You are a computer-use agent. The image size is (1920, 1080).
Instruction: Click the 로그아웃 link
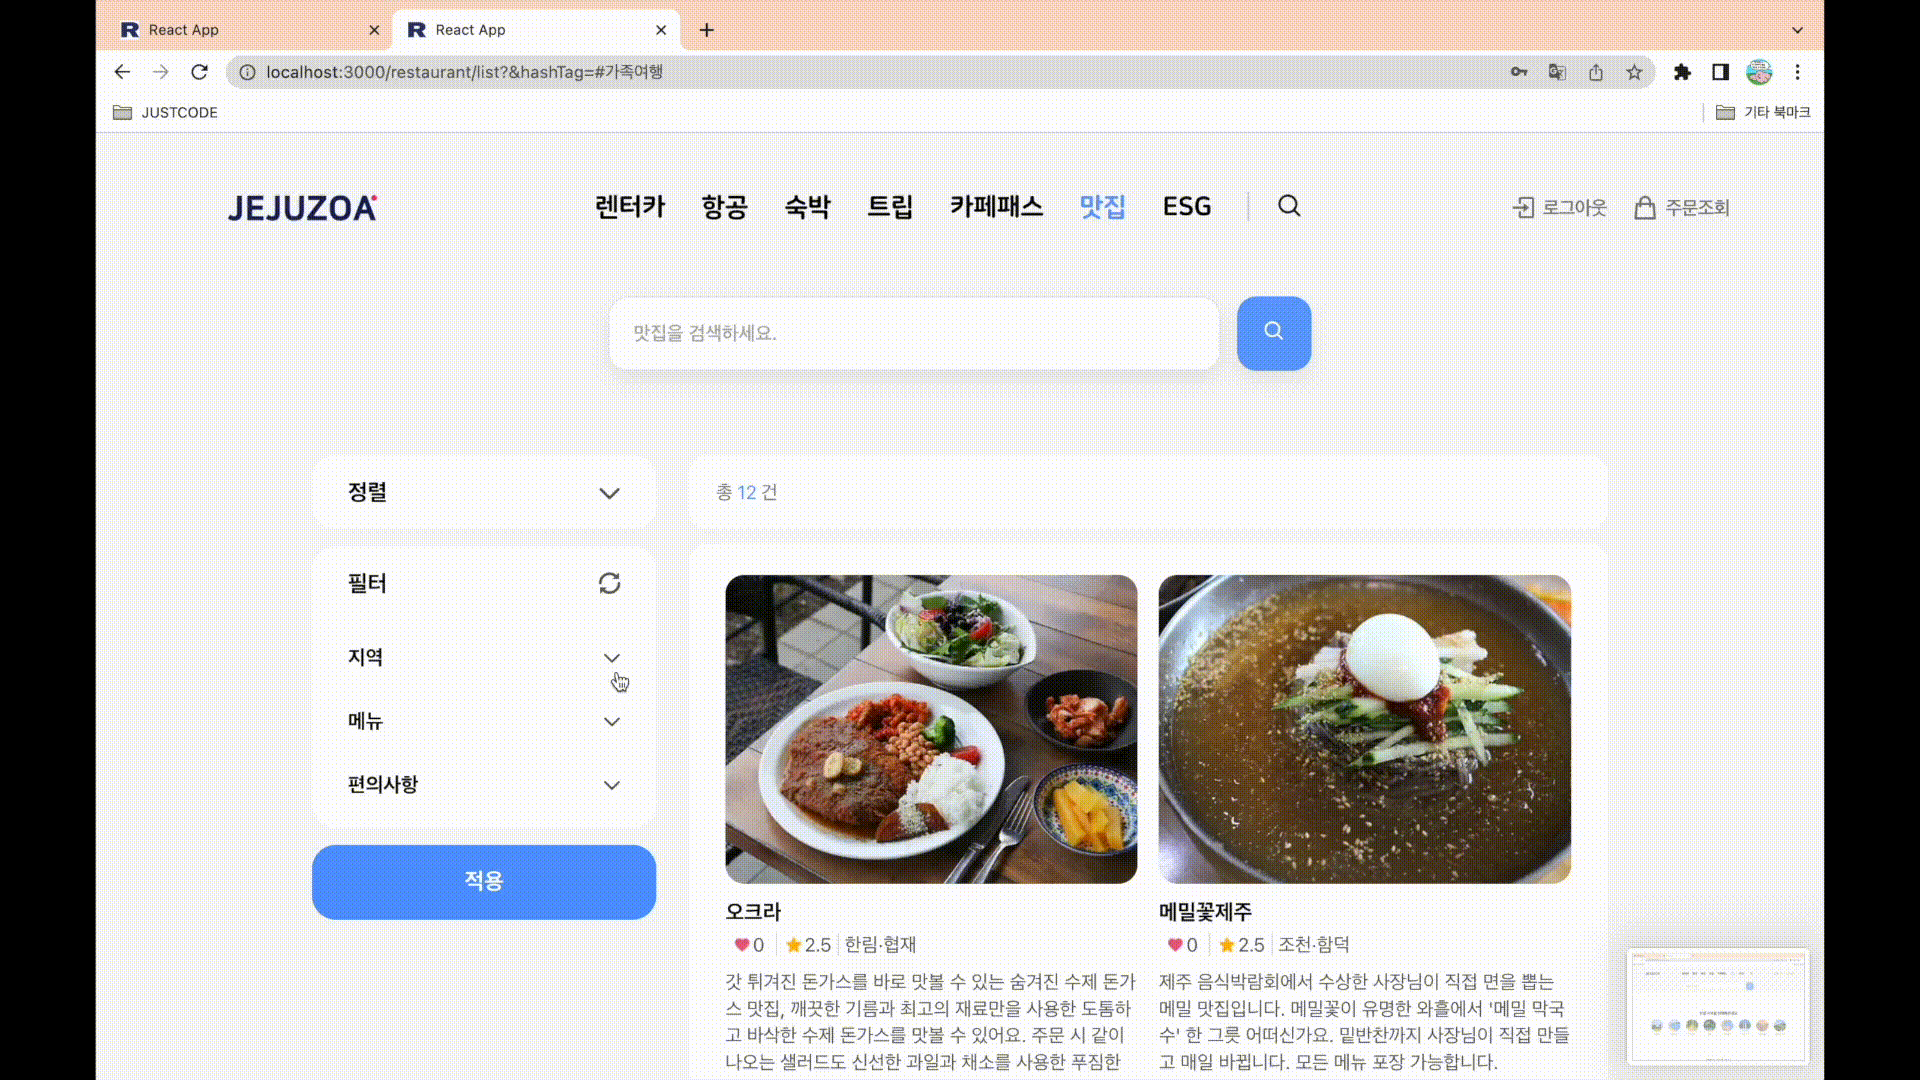1560,207
